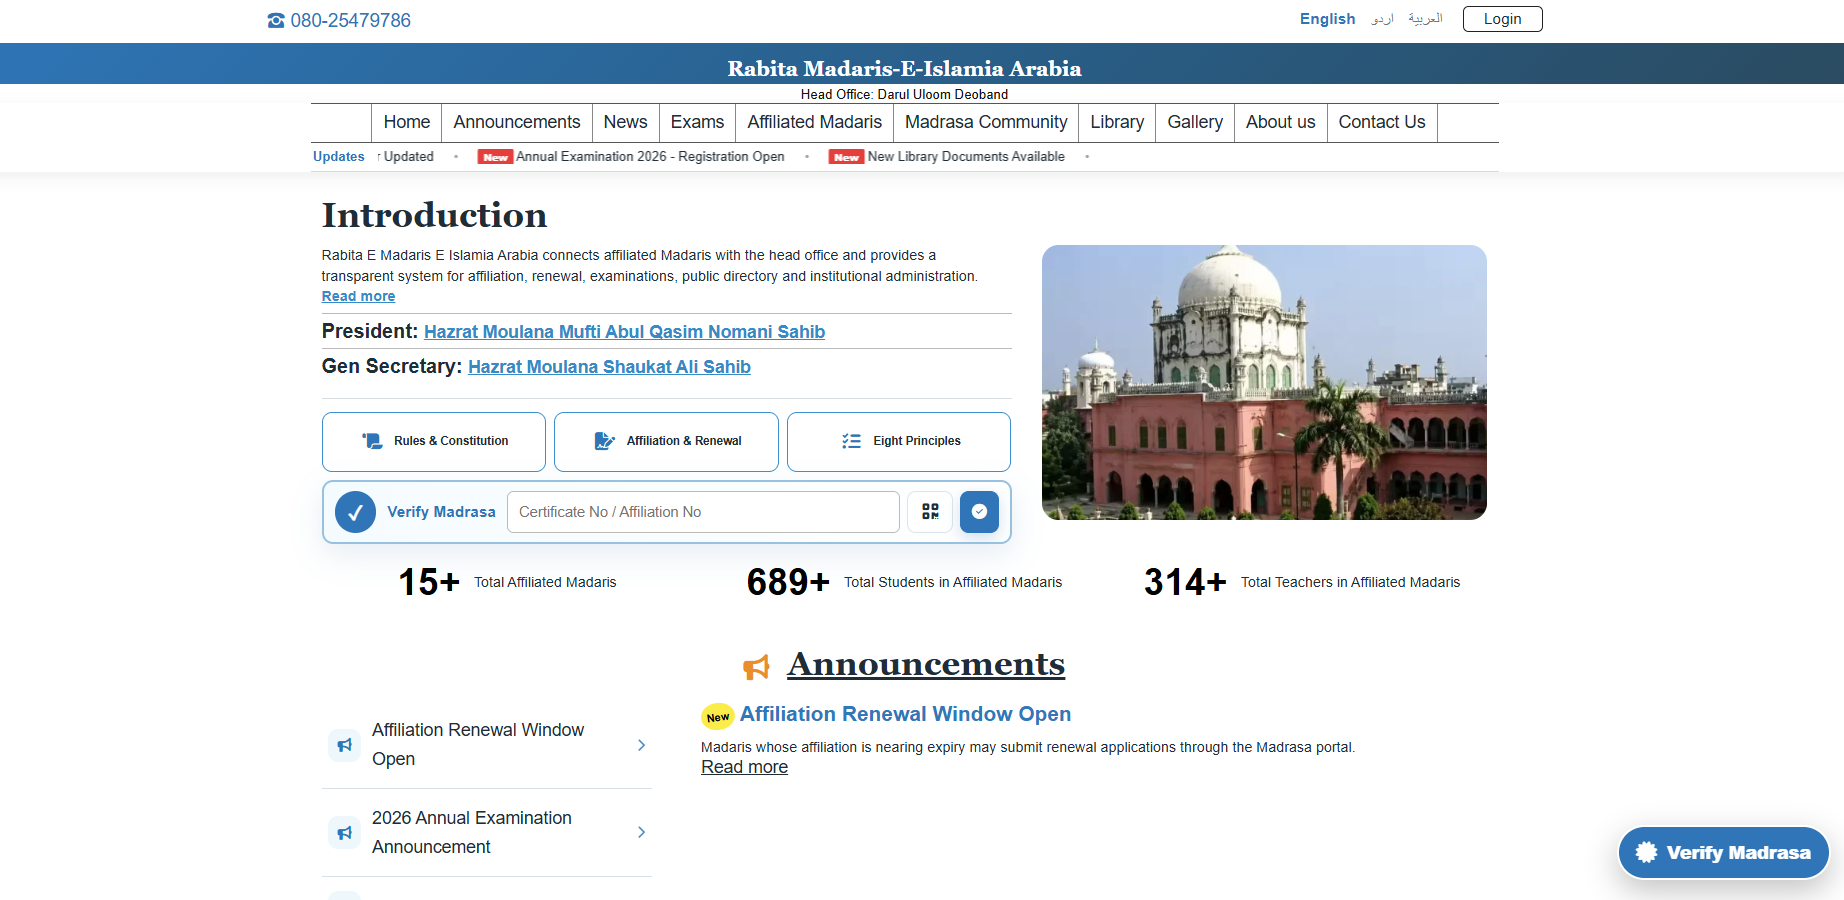Expand Affiliation Renewal Window Open chevron
Viewport: 1844px width, 900px height.
[641, 745]
